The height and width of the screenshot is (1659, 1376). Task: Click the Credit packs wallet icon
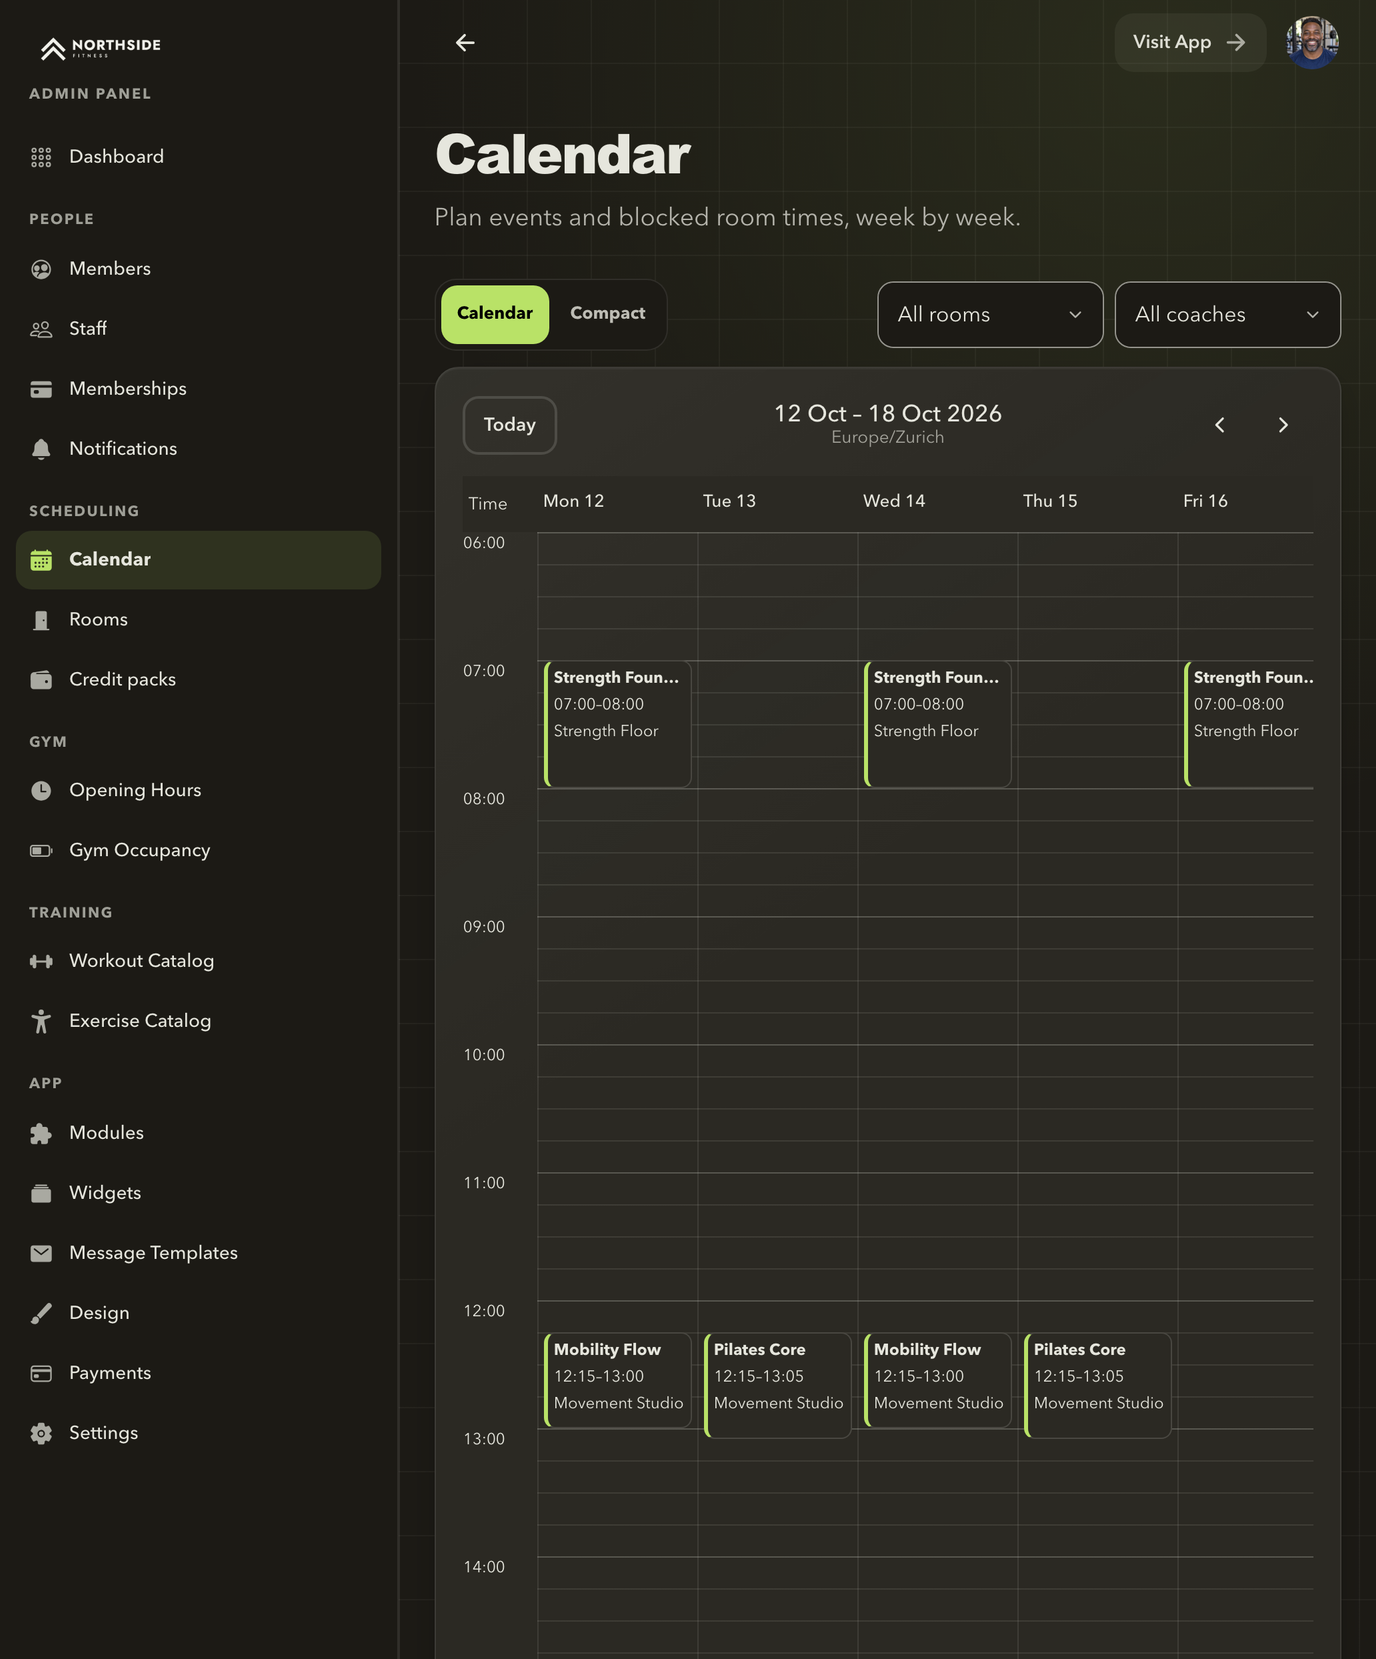(41, 680)
